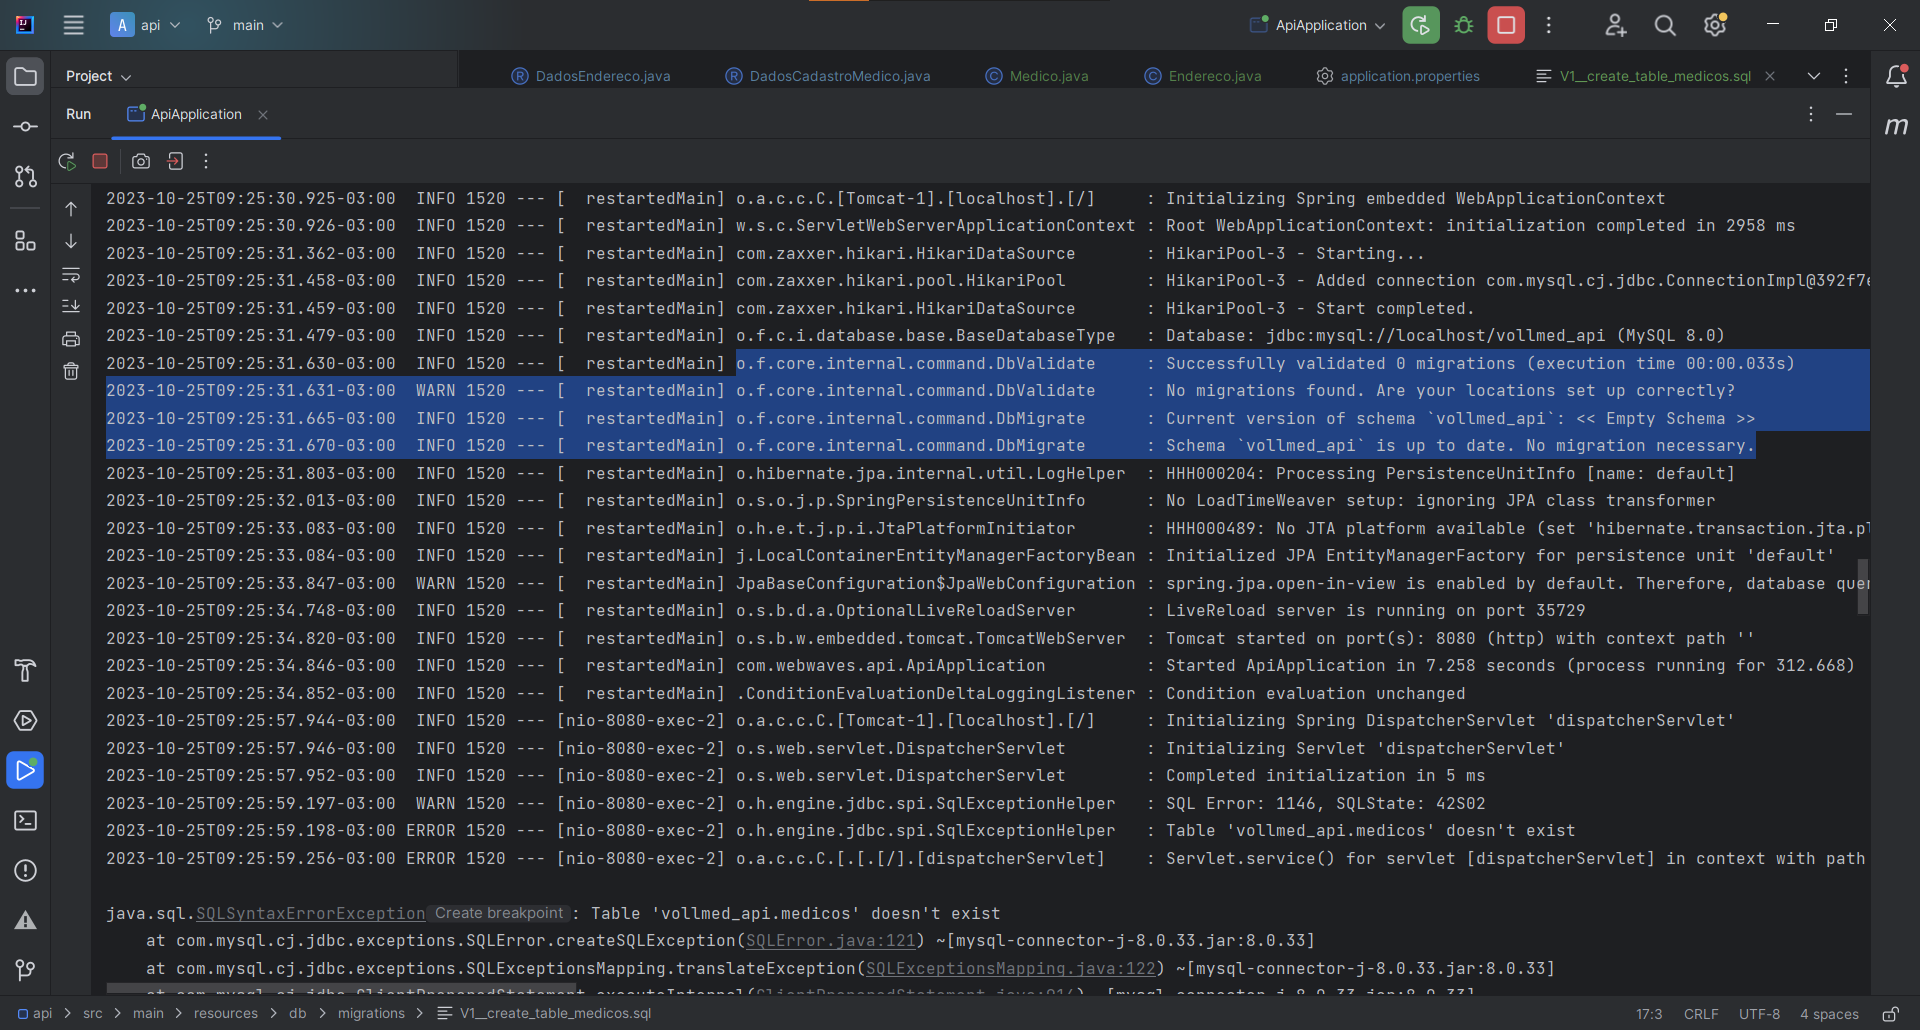Click the green Rerun ApiApplication button
1920x1030 pixels.
[x=1421, y=25]
